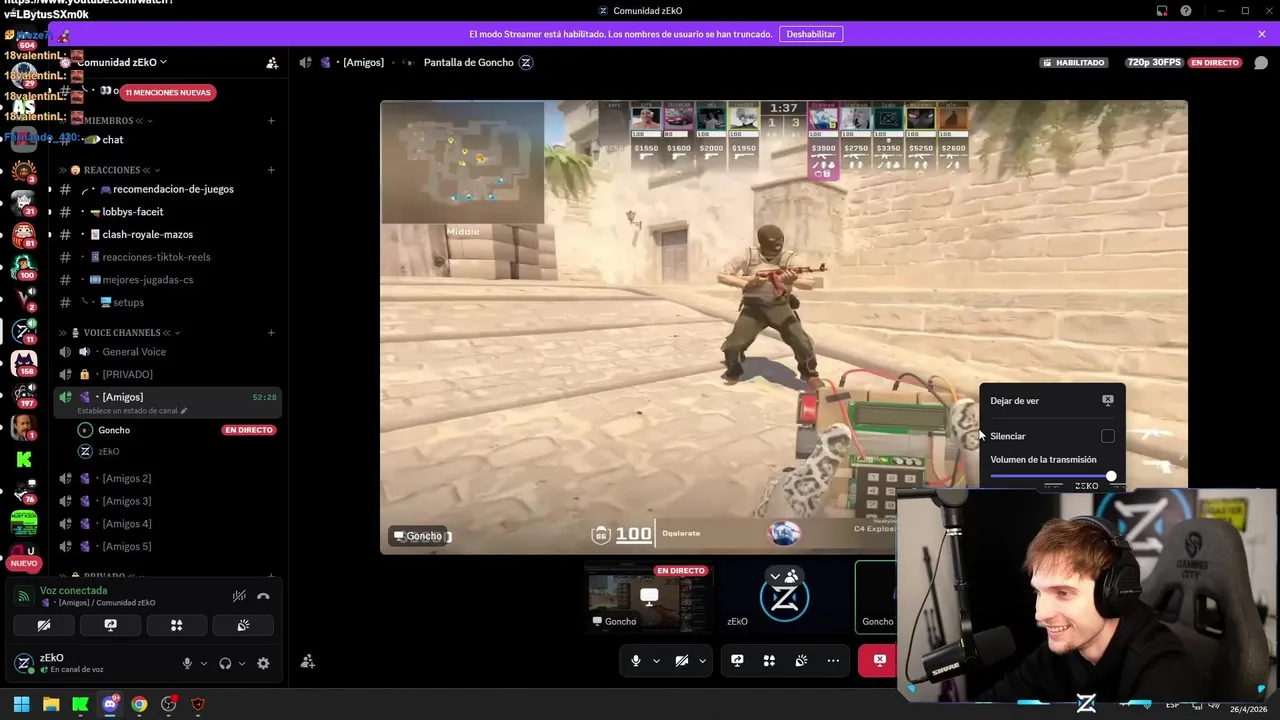
Task: Open Google Chrome from the taskbar
Action: pos(139,704)
